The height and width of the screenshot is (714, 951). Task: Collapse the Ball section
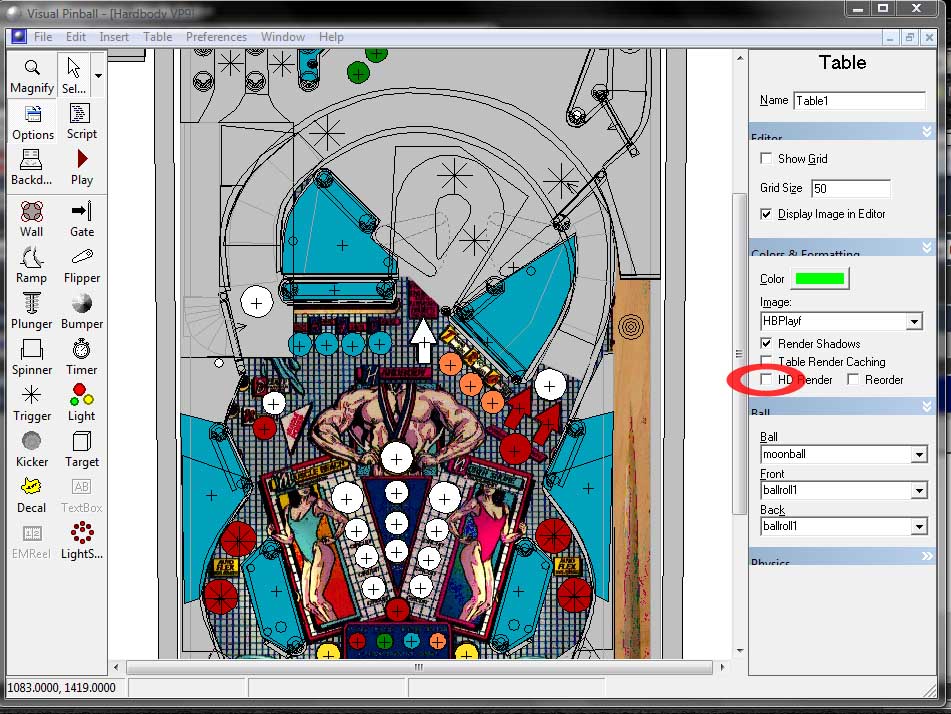[926, 406]
